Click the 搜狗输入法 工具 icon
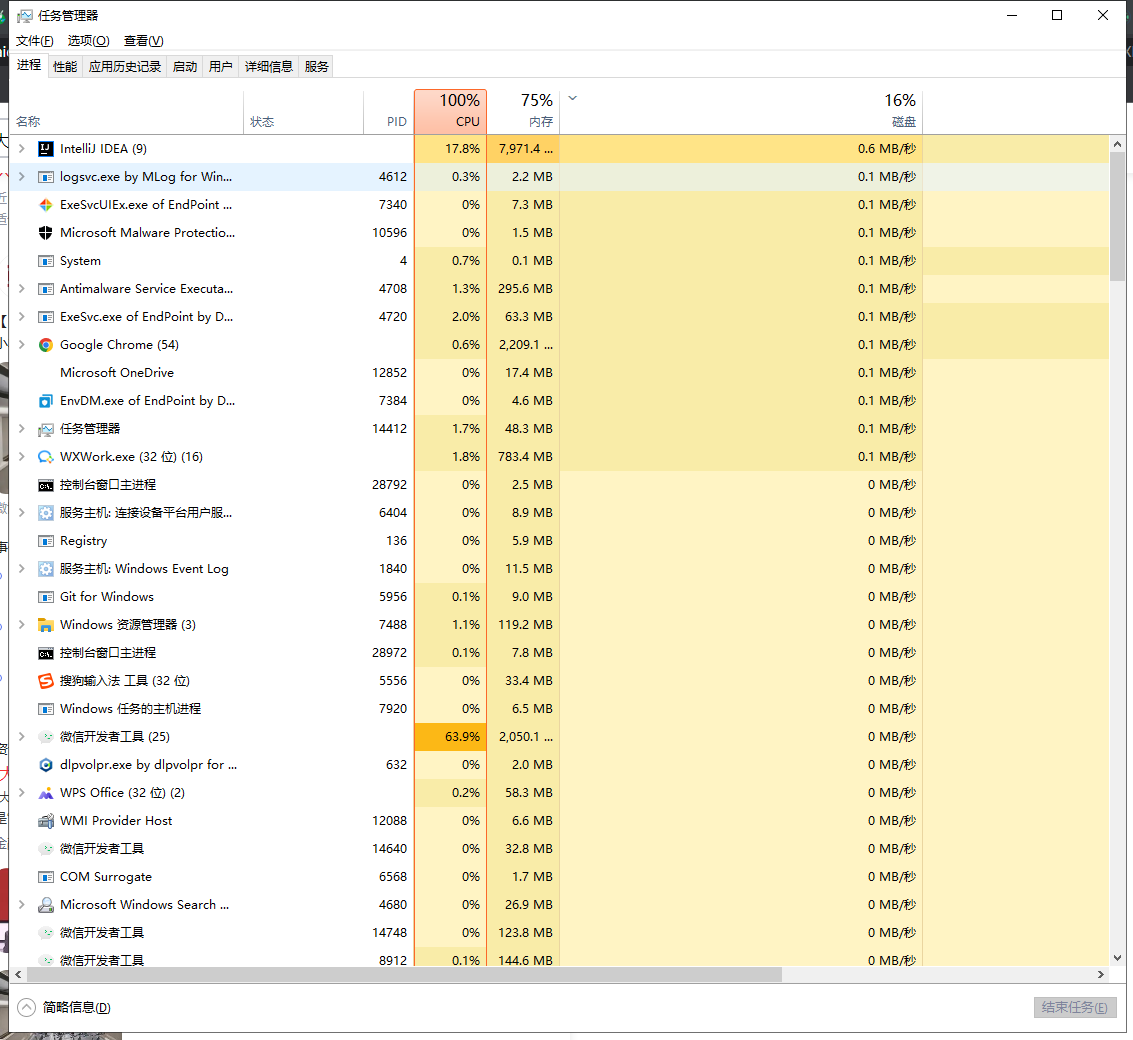 (46, 681)
